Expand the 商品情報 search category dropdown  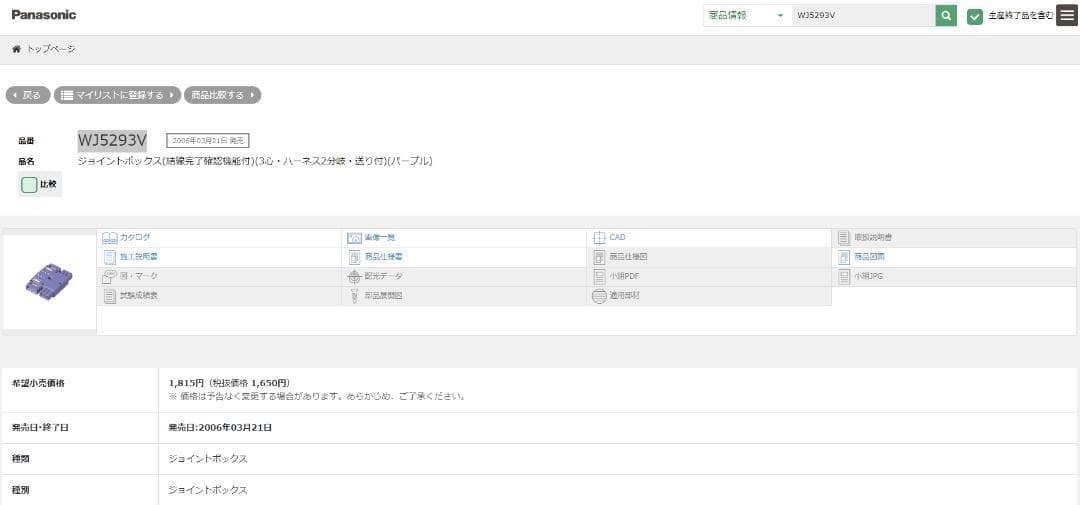[x=746, y=16]
